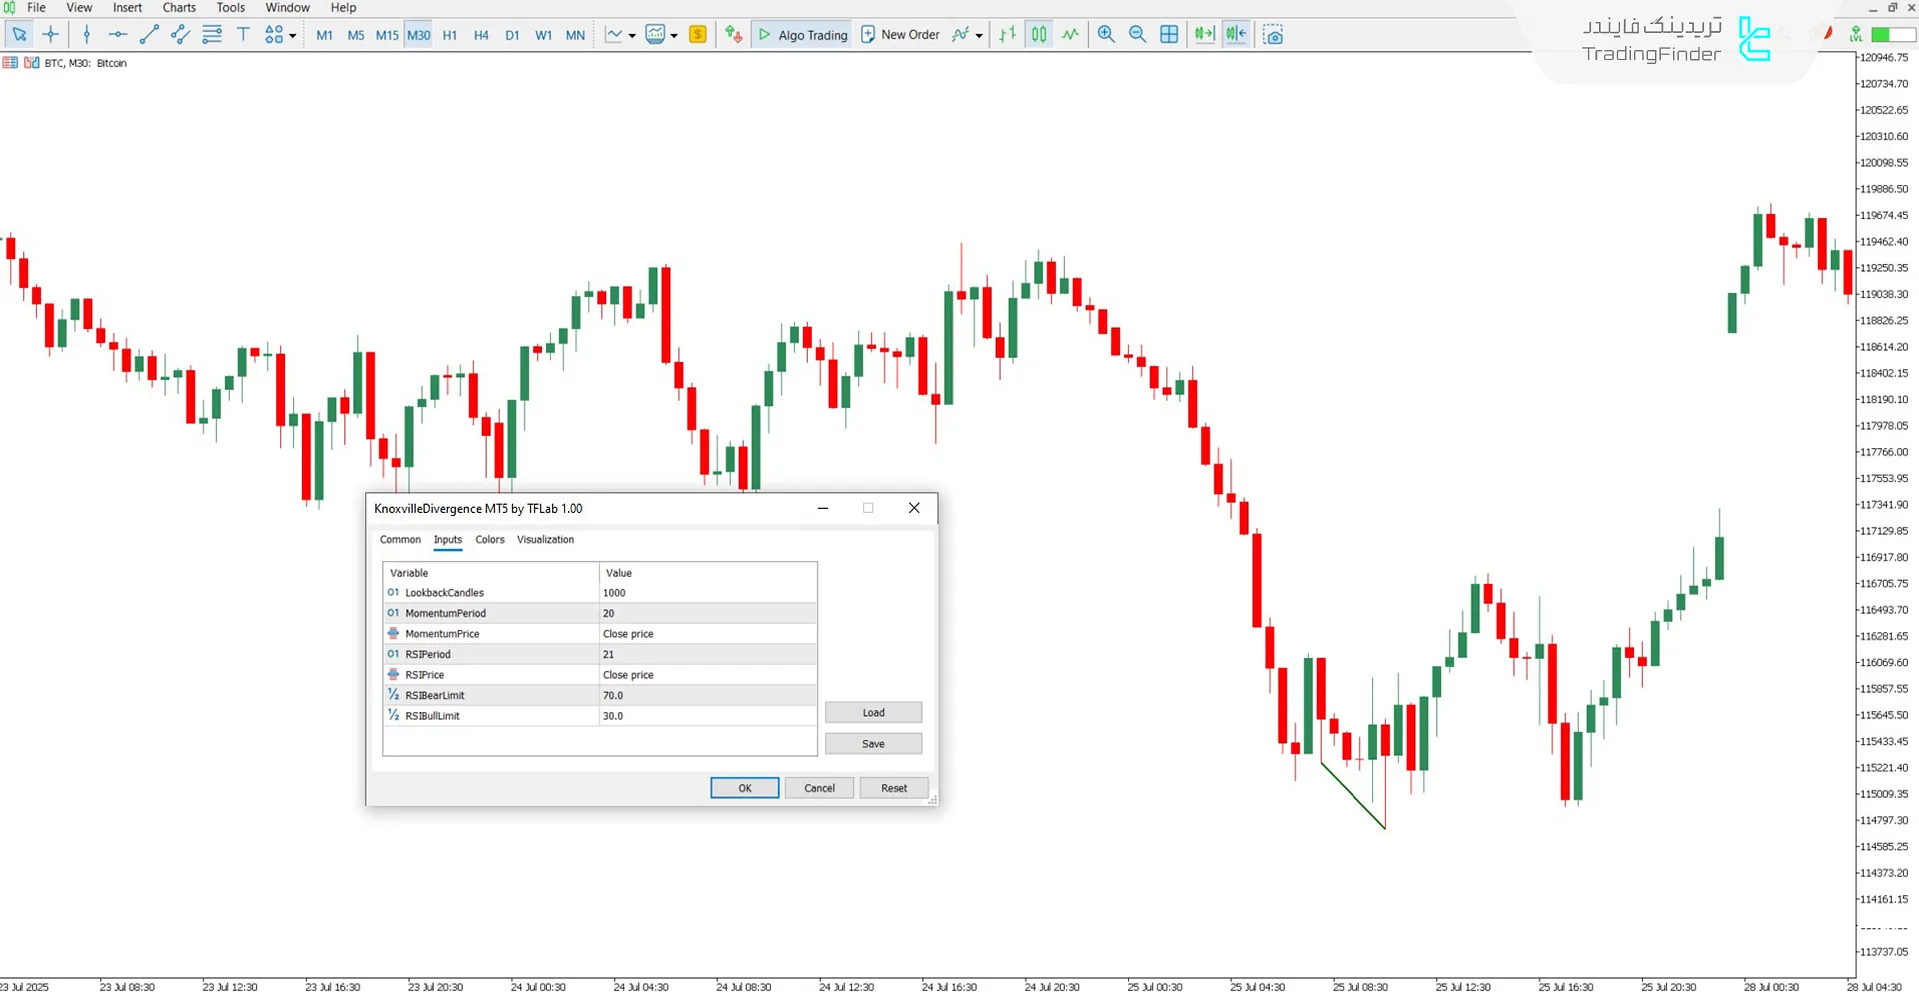Open the chart type dropdown arrow

[x=632, y=36]
